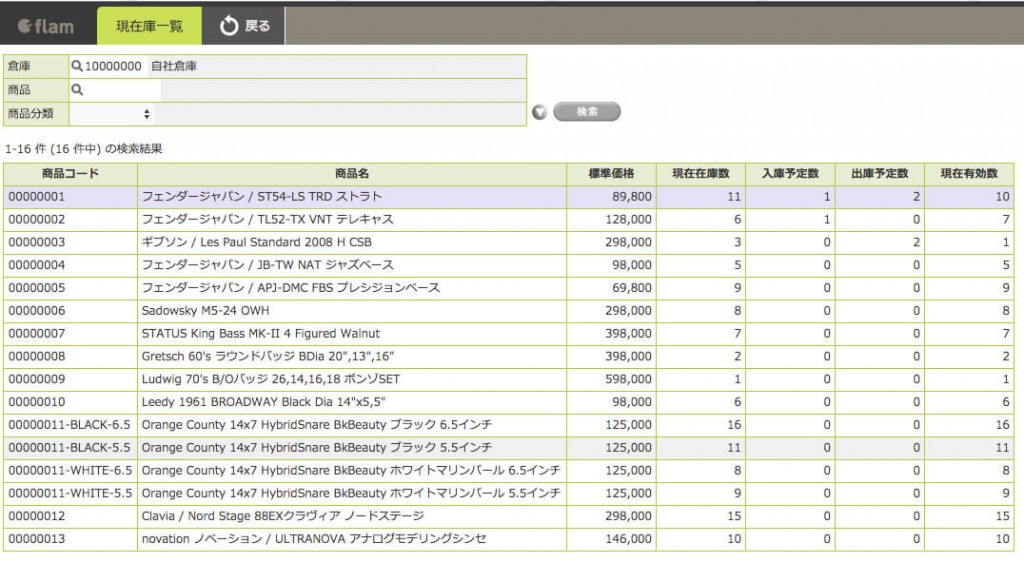Click the Gretsch 60's ラウンドバッジ product name
This screenshot has height=562, width=1024.
click(x=268, y=356)
